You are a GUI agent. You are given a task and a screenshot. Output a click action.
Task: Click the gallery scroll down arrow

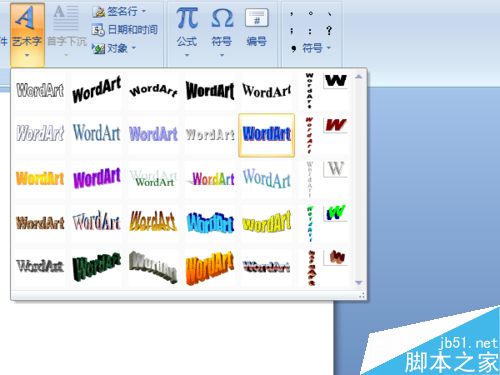(359, 283)
